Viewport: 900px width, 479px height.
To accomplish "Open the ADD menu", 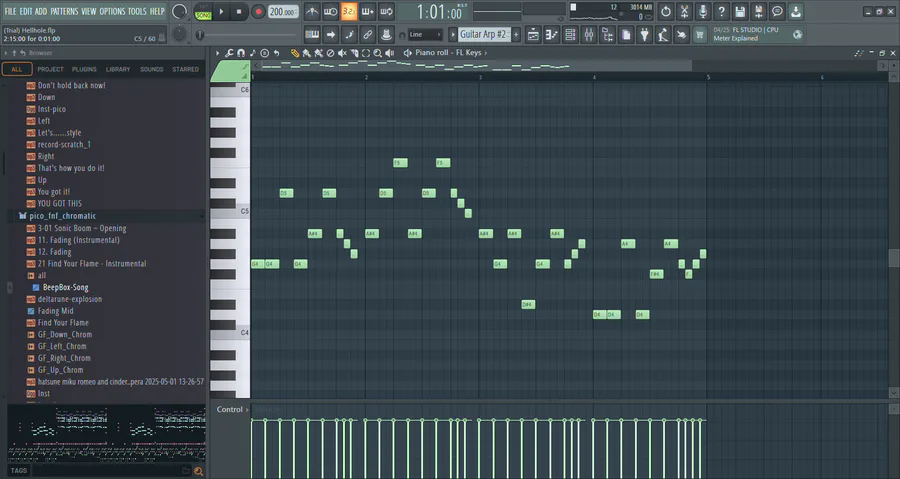I will tap(41, 11).
